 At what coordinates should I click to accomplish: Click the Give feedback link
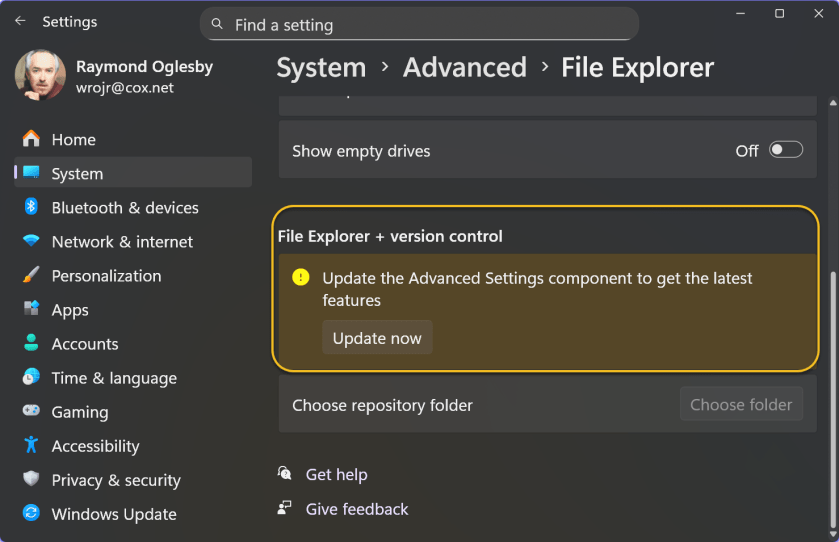tap(357, 509)
